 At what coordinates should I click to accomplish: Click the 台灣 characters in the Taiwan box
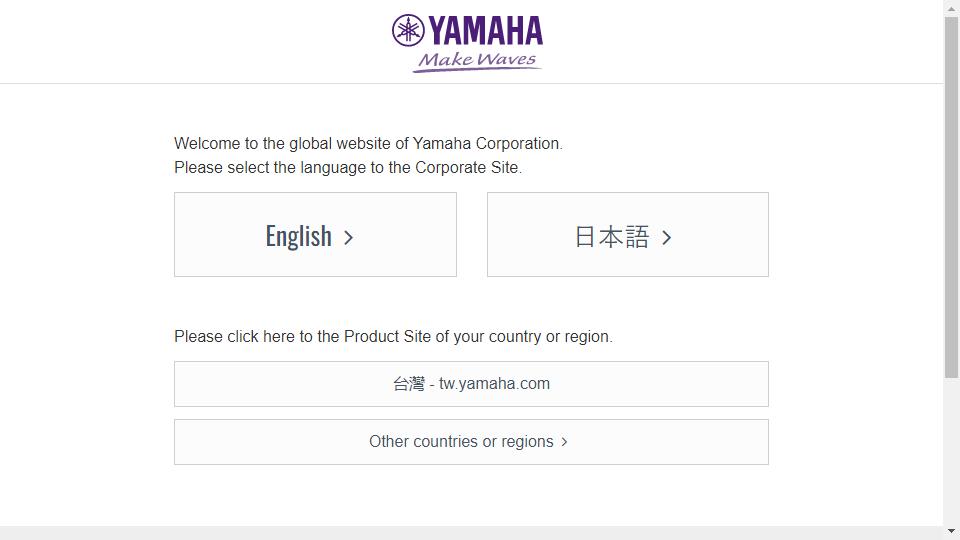click(408, 384)
